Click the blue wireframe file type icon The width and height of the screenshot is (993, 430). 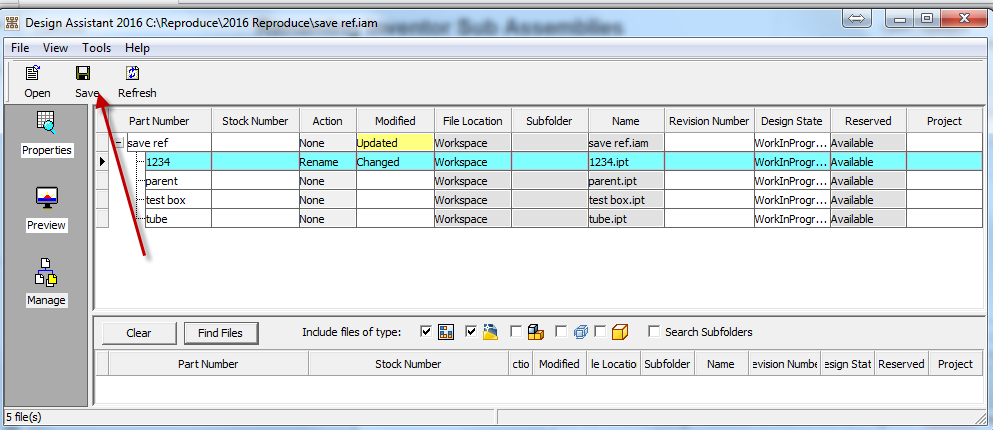tap(581, 332)
